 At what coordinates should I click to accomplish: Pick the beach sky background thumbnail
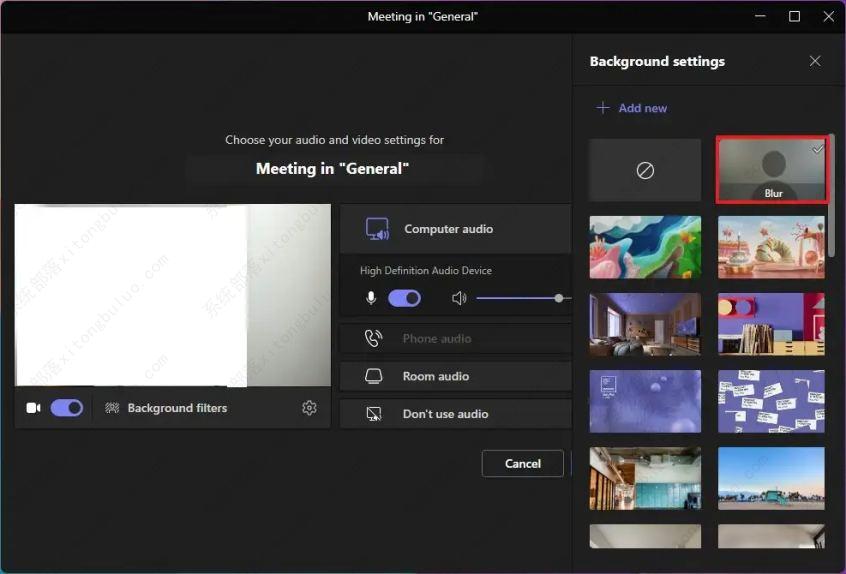(x=771, y=479)
